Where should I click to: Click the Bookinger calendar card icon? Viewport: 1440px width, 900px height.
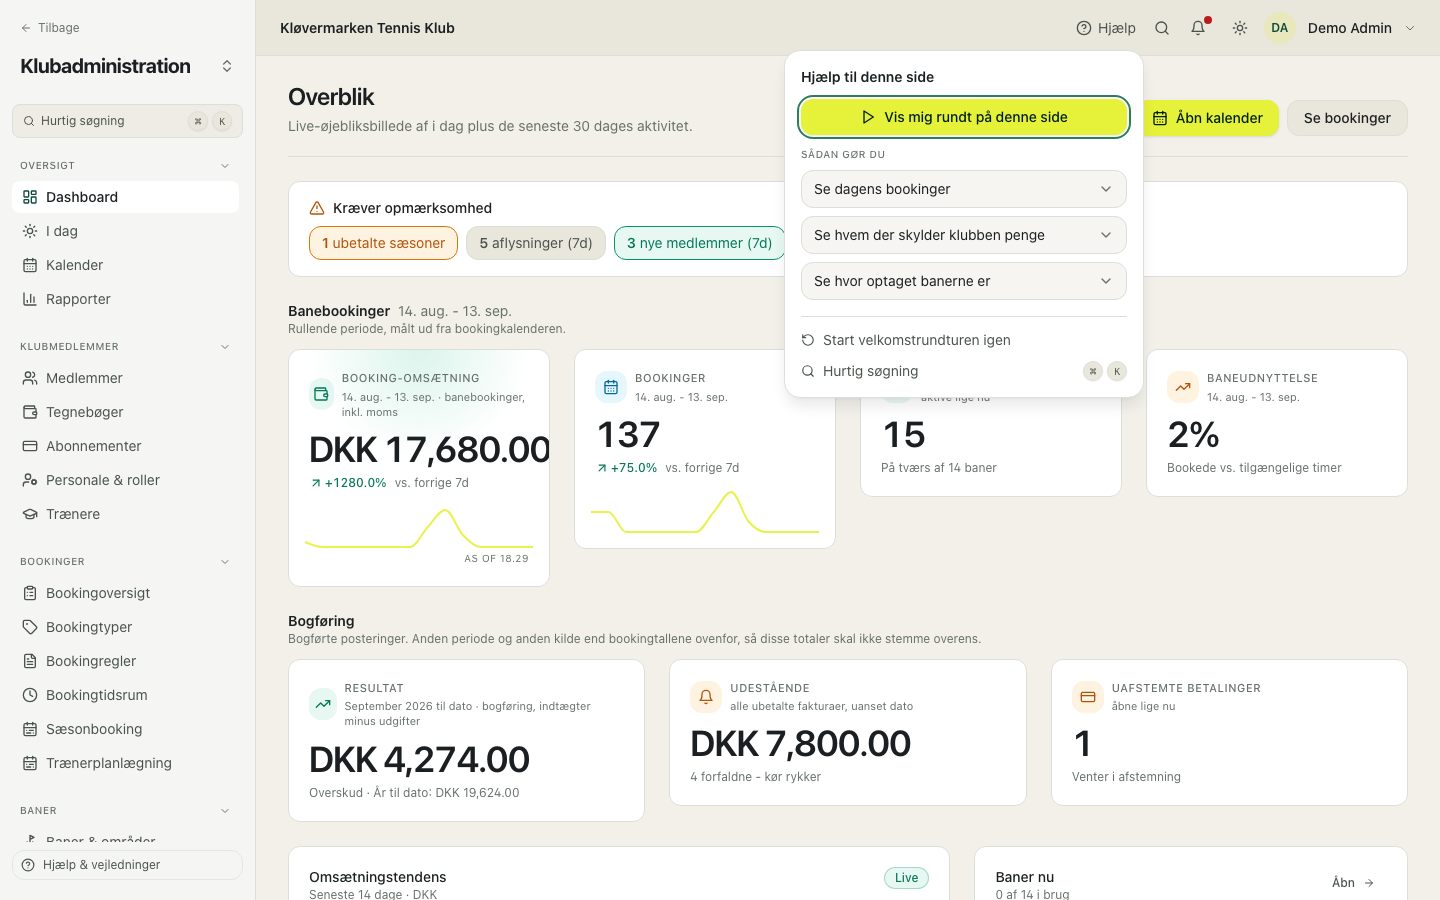(x=611, y=387)
